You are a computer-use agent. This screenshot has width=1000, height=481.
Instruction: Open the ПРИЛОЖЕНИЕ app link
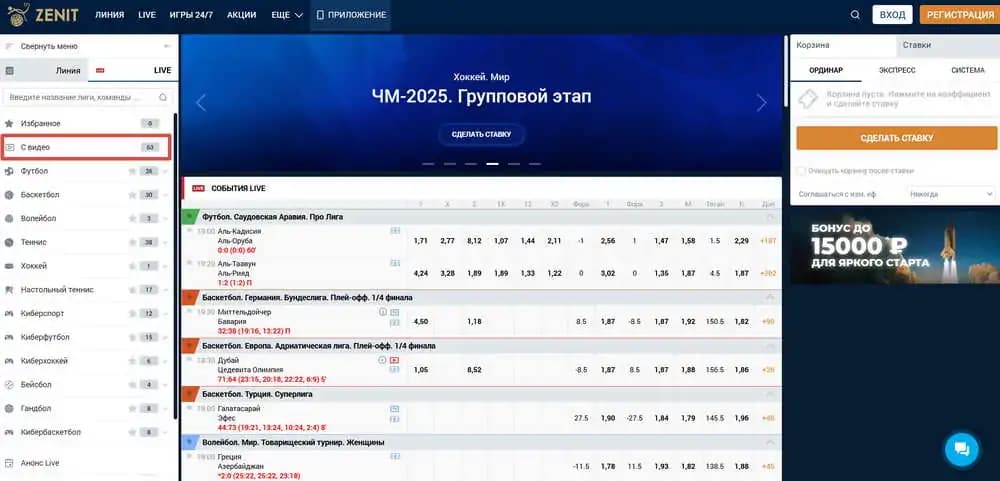point(351,15)
